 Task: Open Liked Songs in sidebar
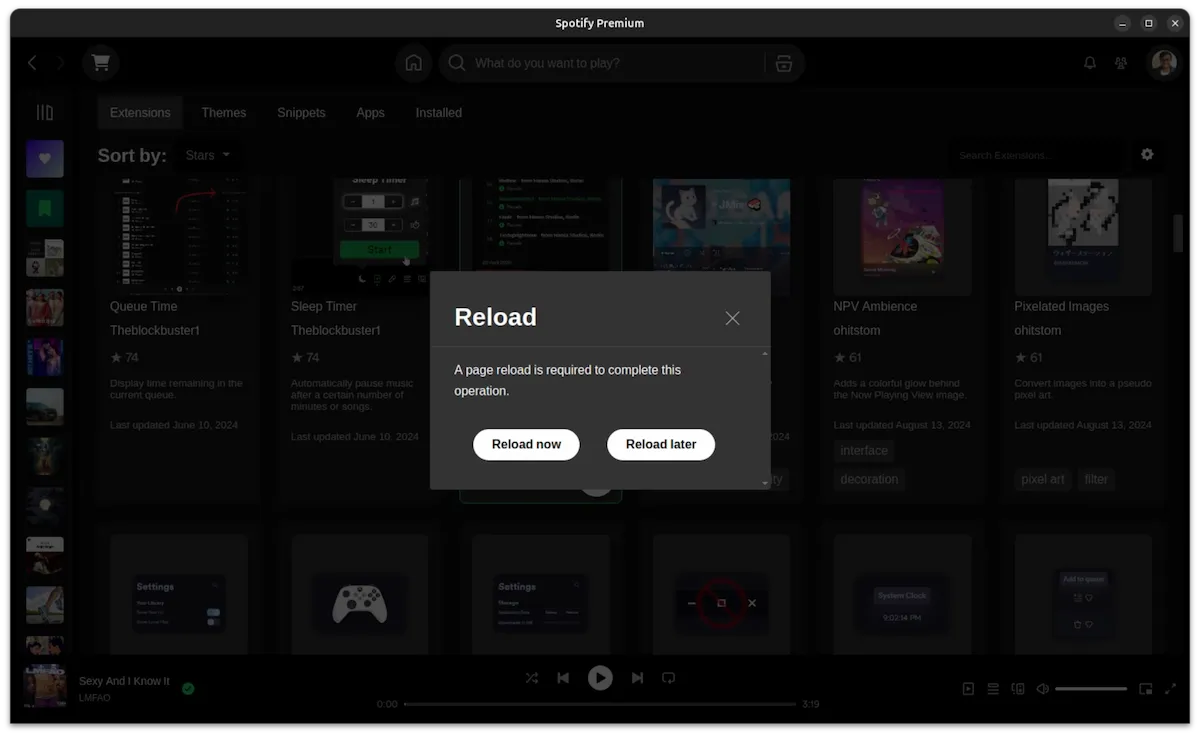[45, 159]
